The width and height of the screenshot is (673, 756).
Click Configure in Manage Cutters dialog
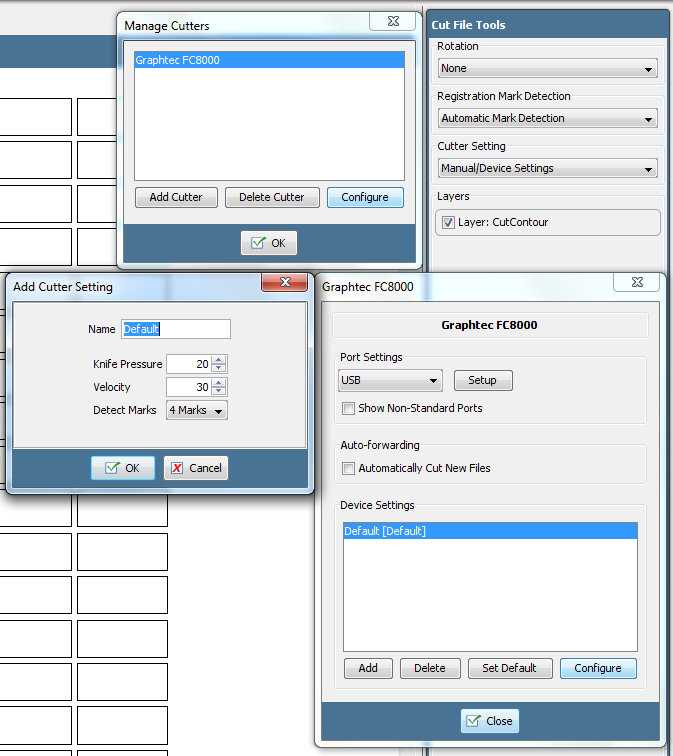pyautogui.click(x=365, y=197)
